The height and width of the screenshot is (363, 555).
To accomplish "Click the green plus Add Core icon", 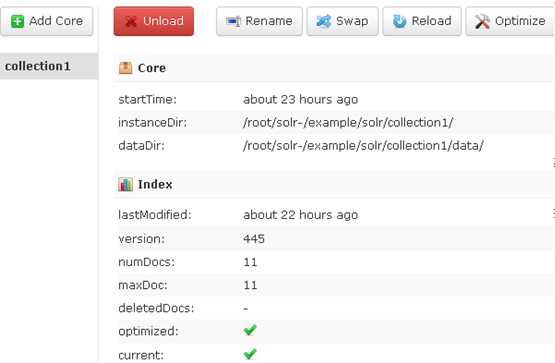I will point(17,21).
